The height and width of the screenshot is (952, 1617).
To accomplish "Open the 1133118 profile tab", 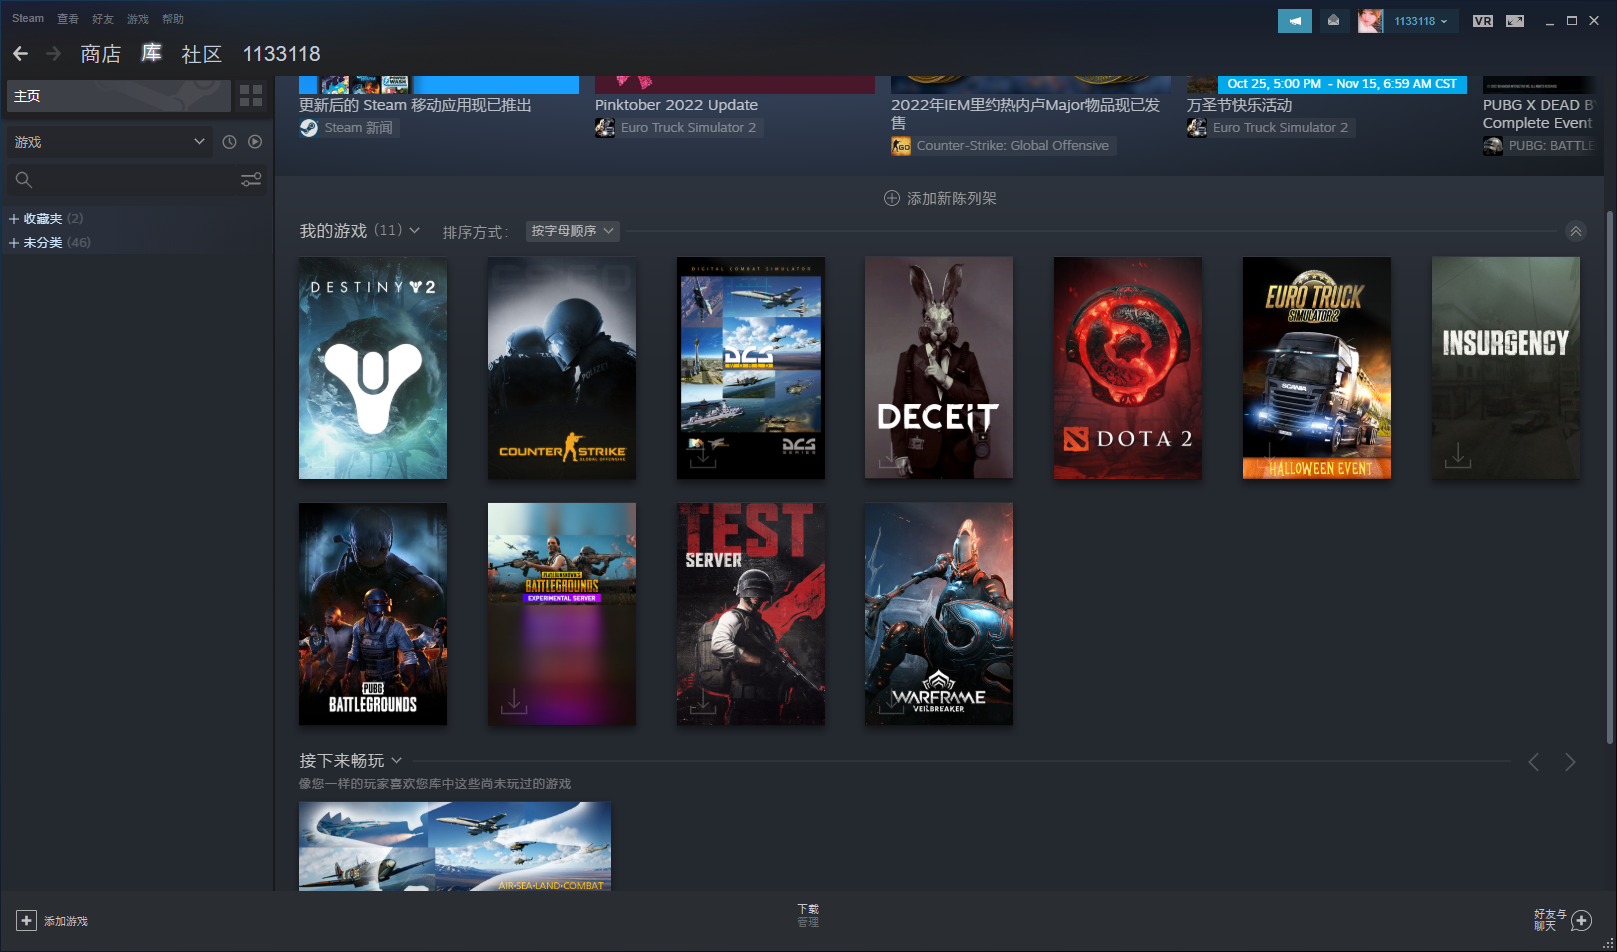I will coord(282,54).
